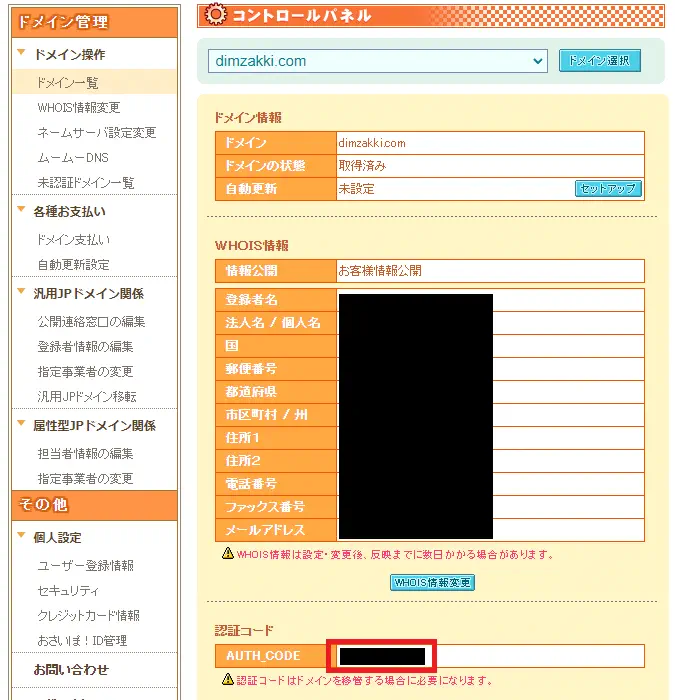Screen dimensions: 675x700
Task: Collapse the 個人設定 section triangle
Action: [22, 537]
